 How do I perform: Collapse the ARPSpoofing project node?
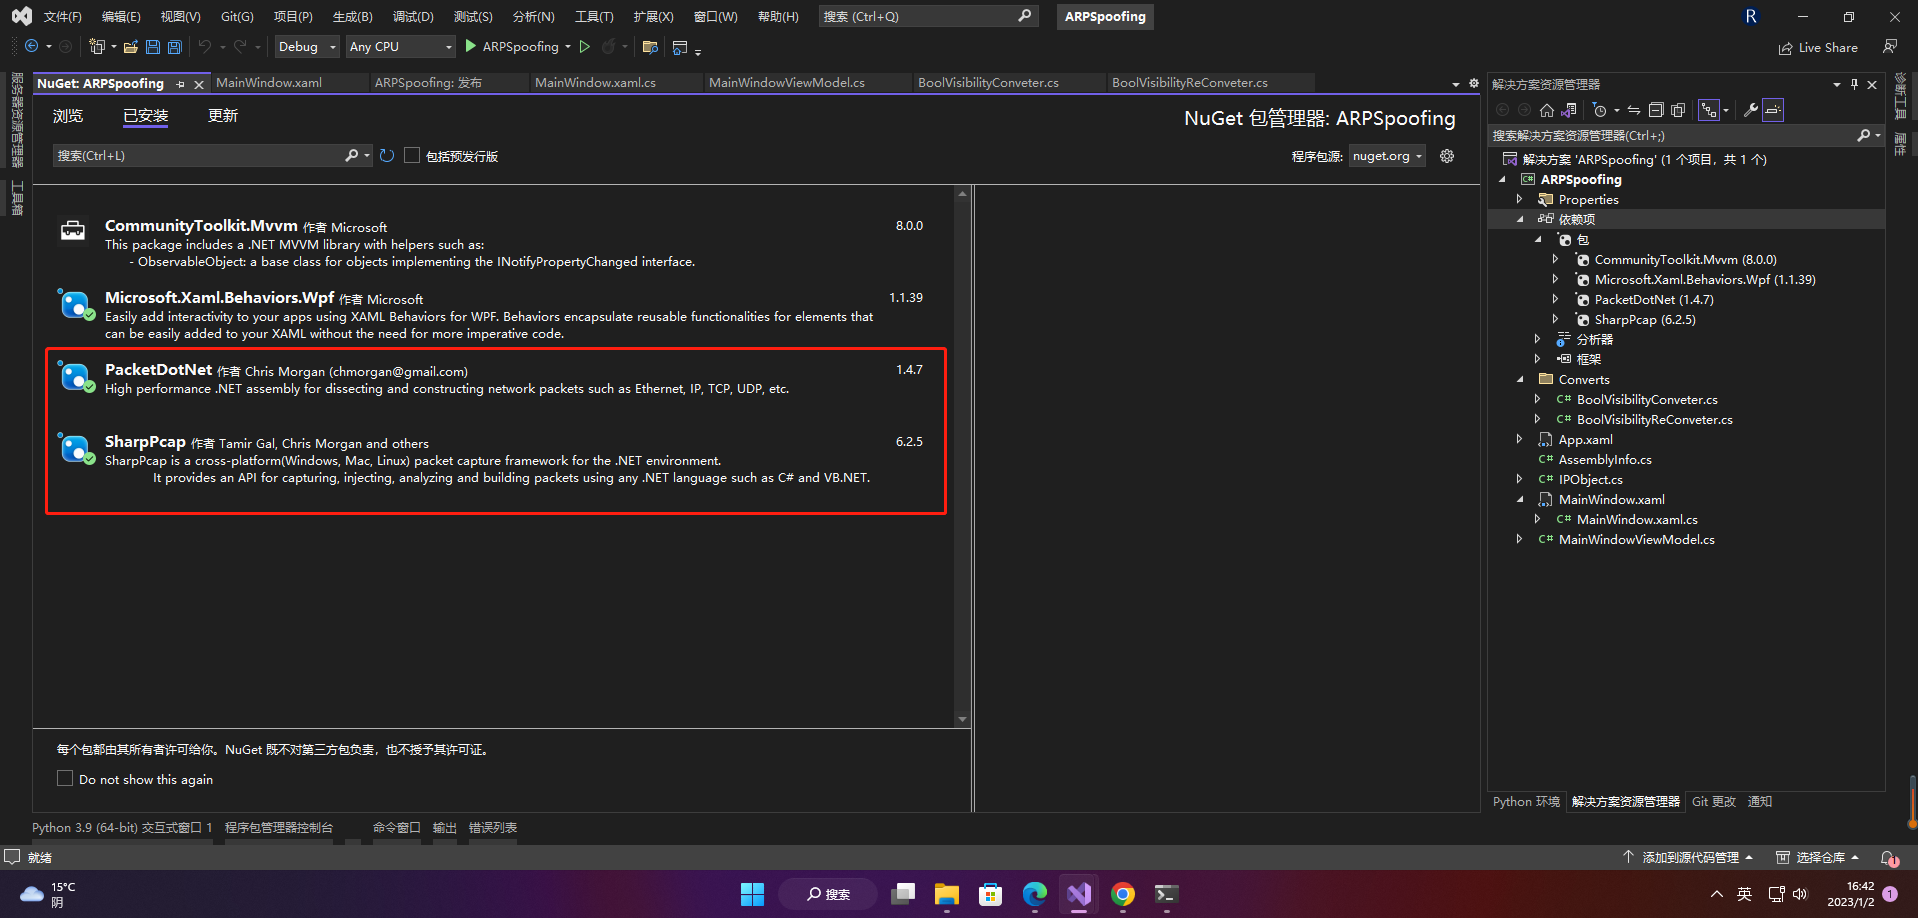pos(1502,180)
